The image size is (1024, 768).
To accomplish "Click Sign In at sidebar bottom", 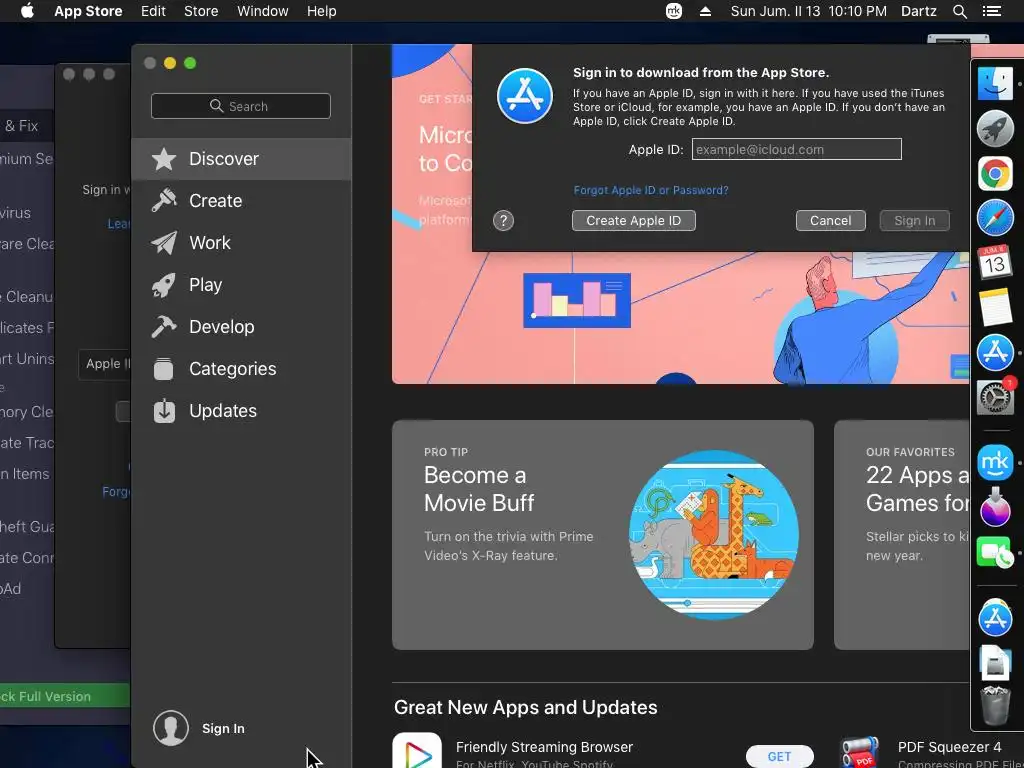I will [x=223, y=728].
